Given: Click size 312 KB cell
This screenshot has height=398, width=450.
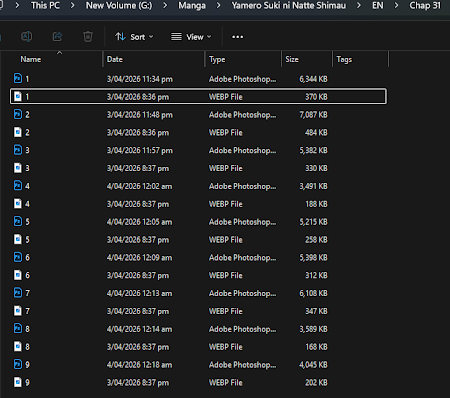Looking at the screenshot, I should tap(316, 275).
